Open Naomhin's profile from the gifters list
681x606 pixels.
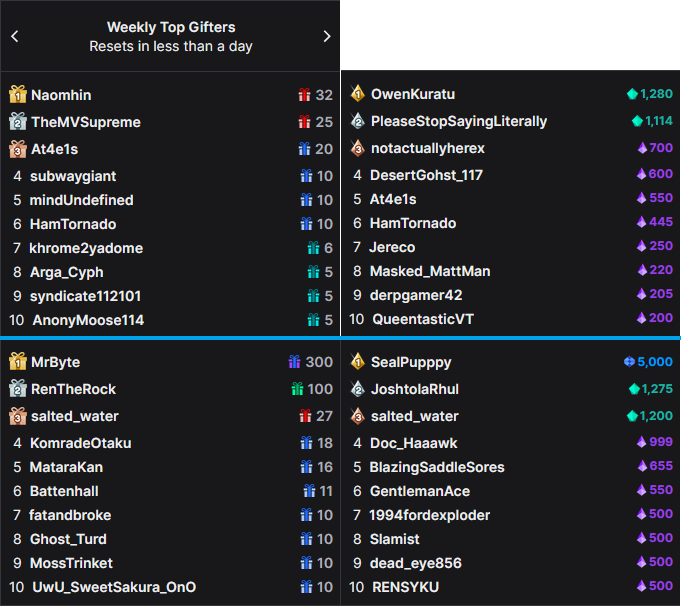click(61, 95)
